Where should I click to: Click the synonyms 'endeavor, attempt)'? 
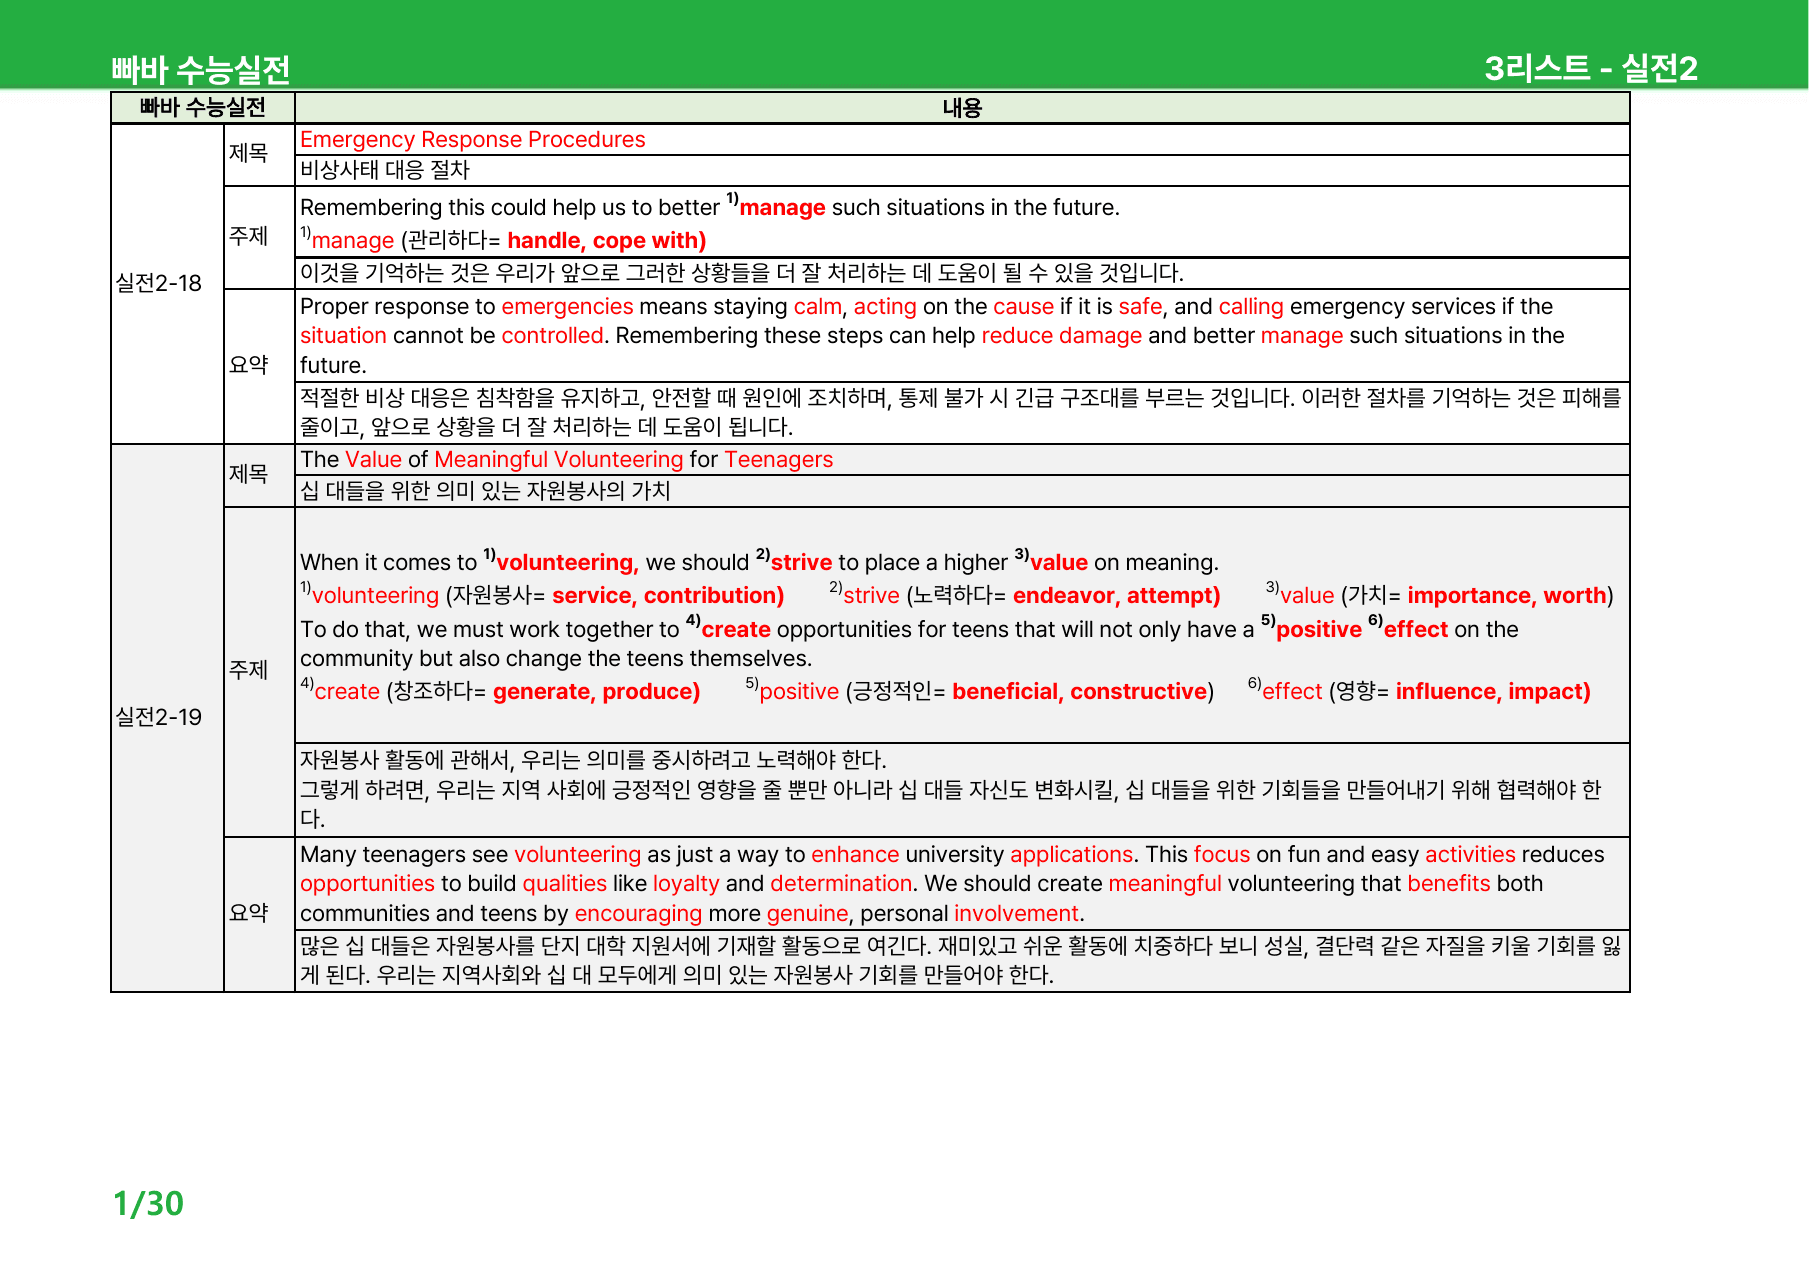tap(1117, 596)
